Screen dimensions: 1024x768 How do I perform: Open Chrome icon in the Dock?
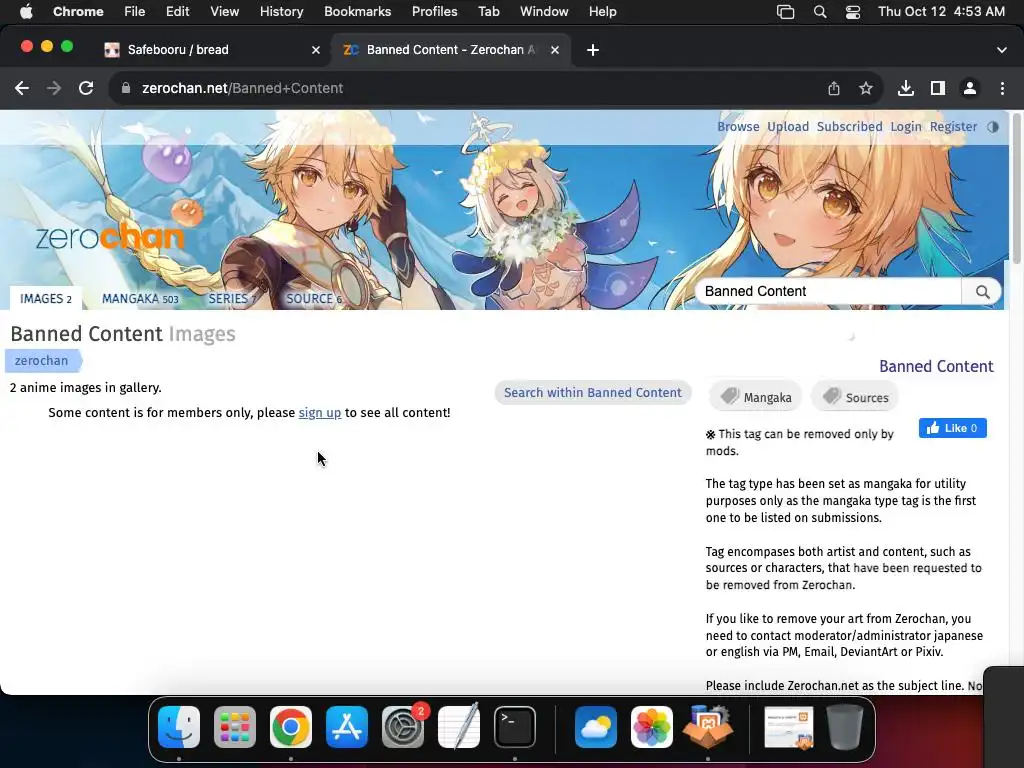(x=291, y=727)
